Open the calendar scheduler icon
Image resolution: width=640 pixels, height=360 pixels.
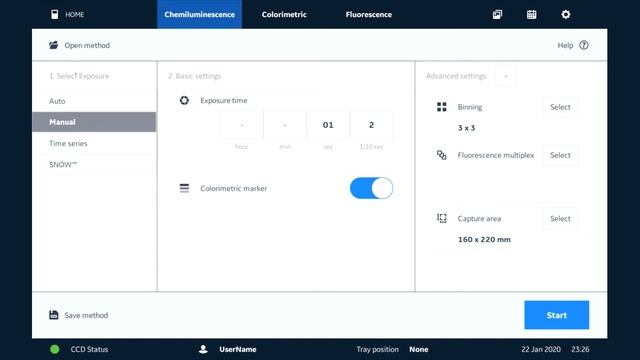pyautogui.click(x=531, y=14)
